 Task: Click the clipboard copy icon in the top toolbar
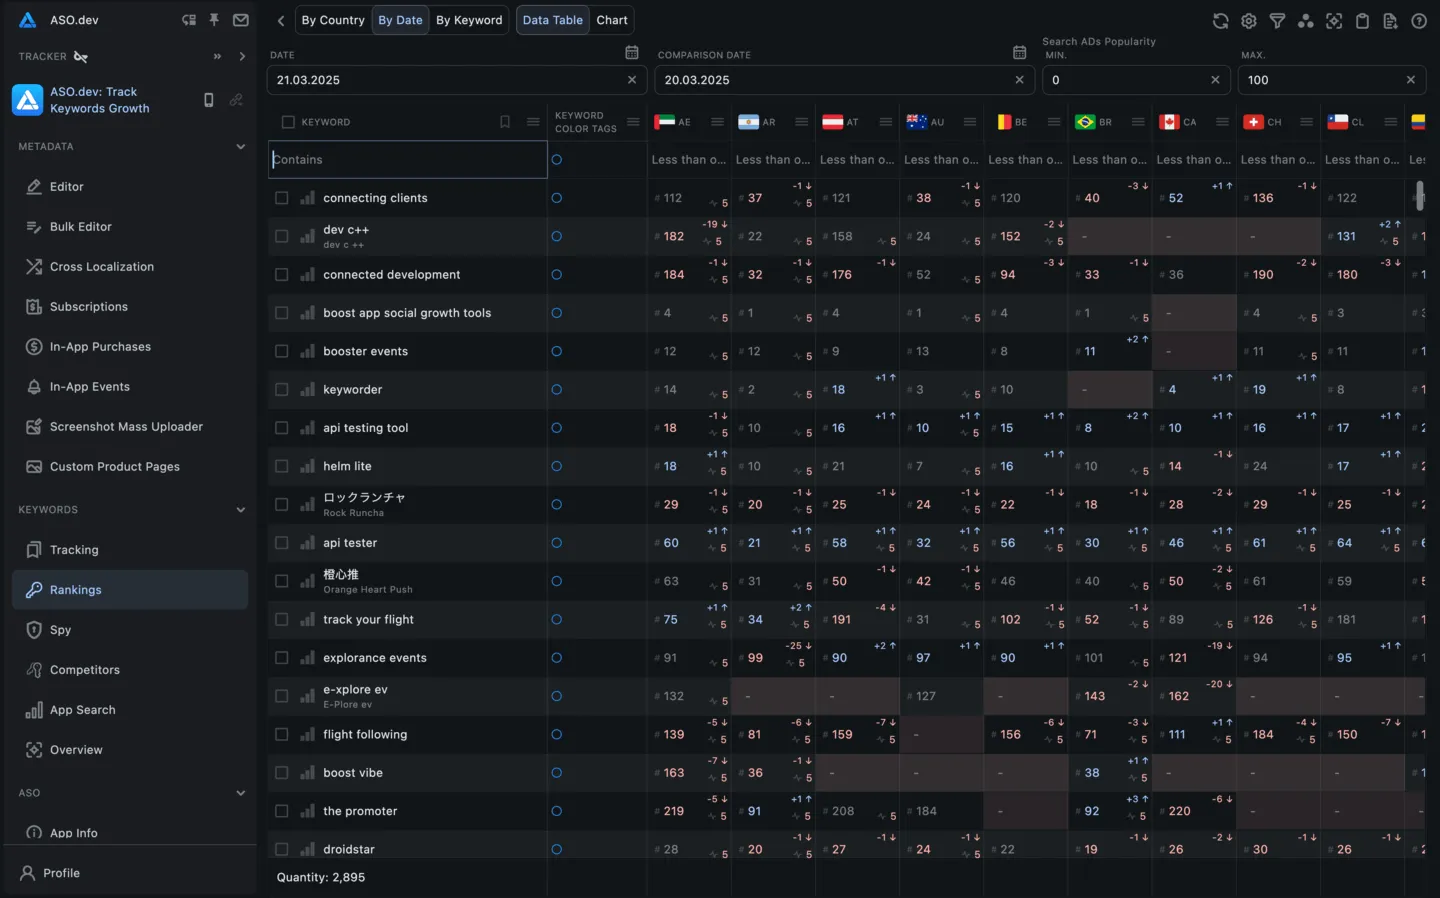coord(1362,21)
